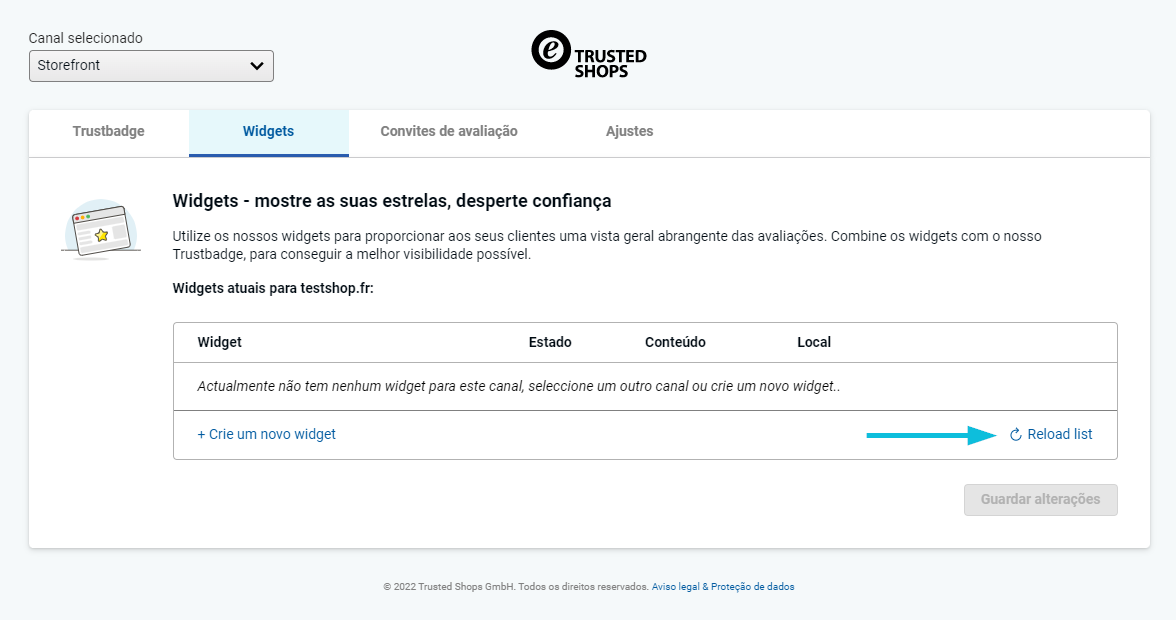The height and width of the screenshot is (620, 1176).
Task: Click the widget browser window star illustration
Action: tap(100, 230)
